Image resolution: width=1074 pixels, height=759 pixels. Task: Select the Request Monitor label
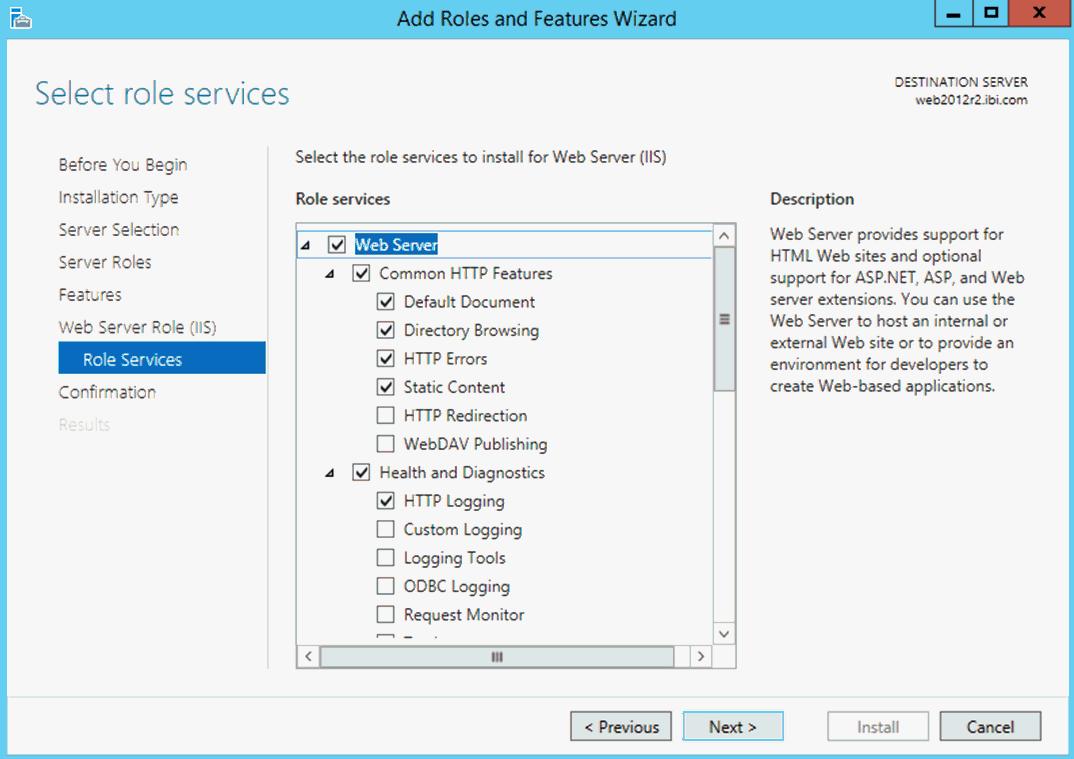(464, 615)
